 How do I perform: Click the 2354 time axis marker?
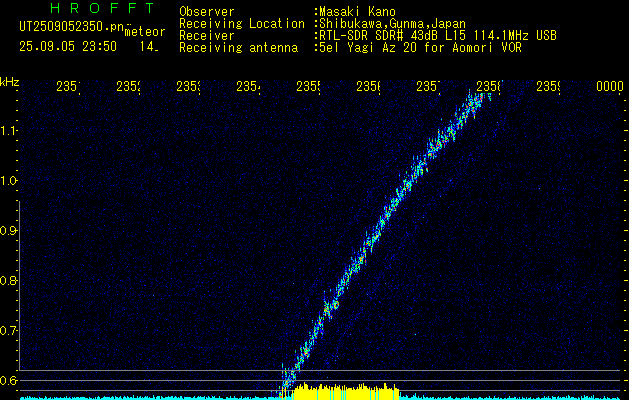point(248,86)
